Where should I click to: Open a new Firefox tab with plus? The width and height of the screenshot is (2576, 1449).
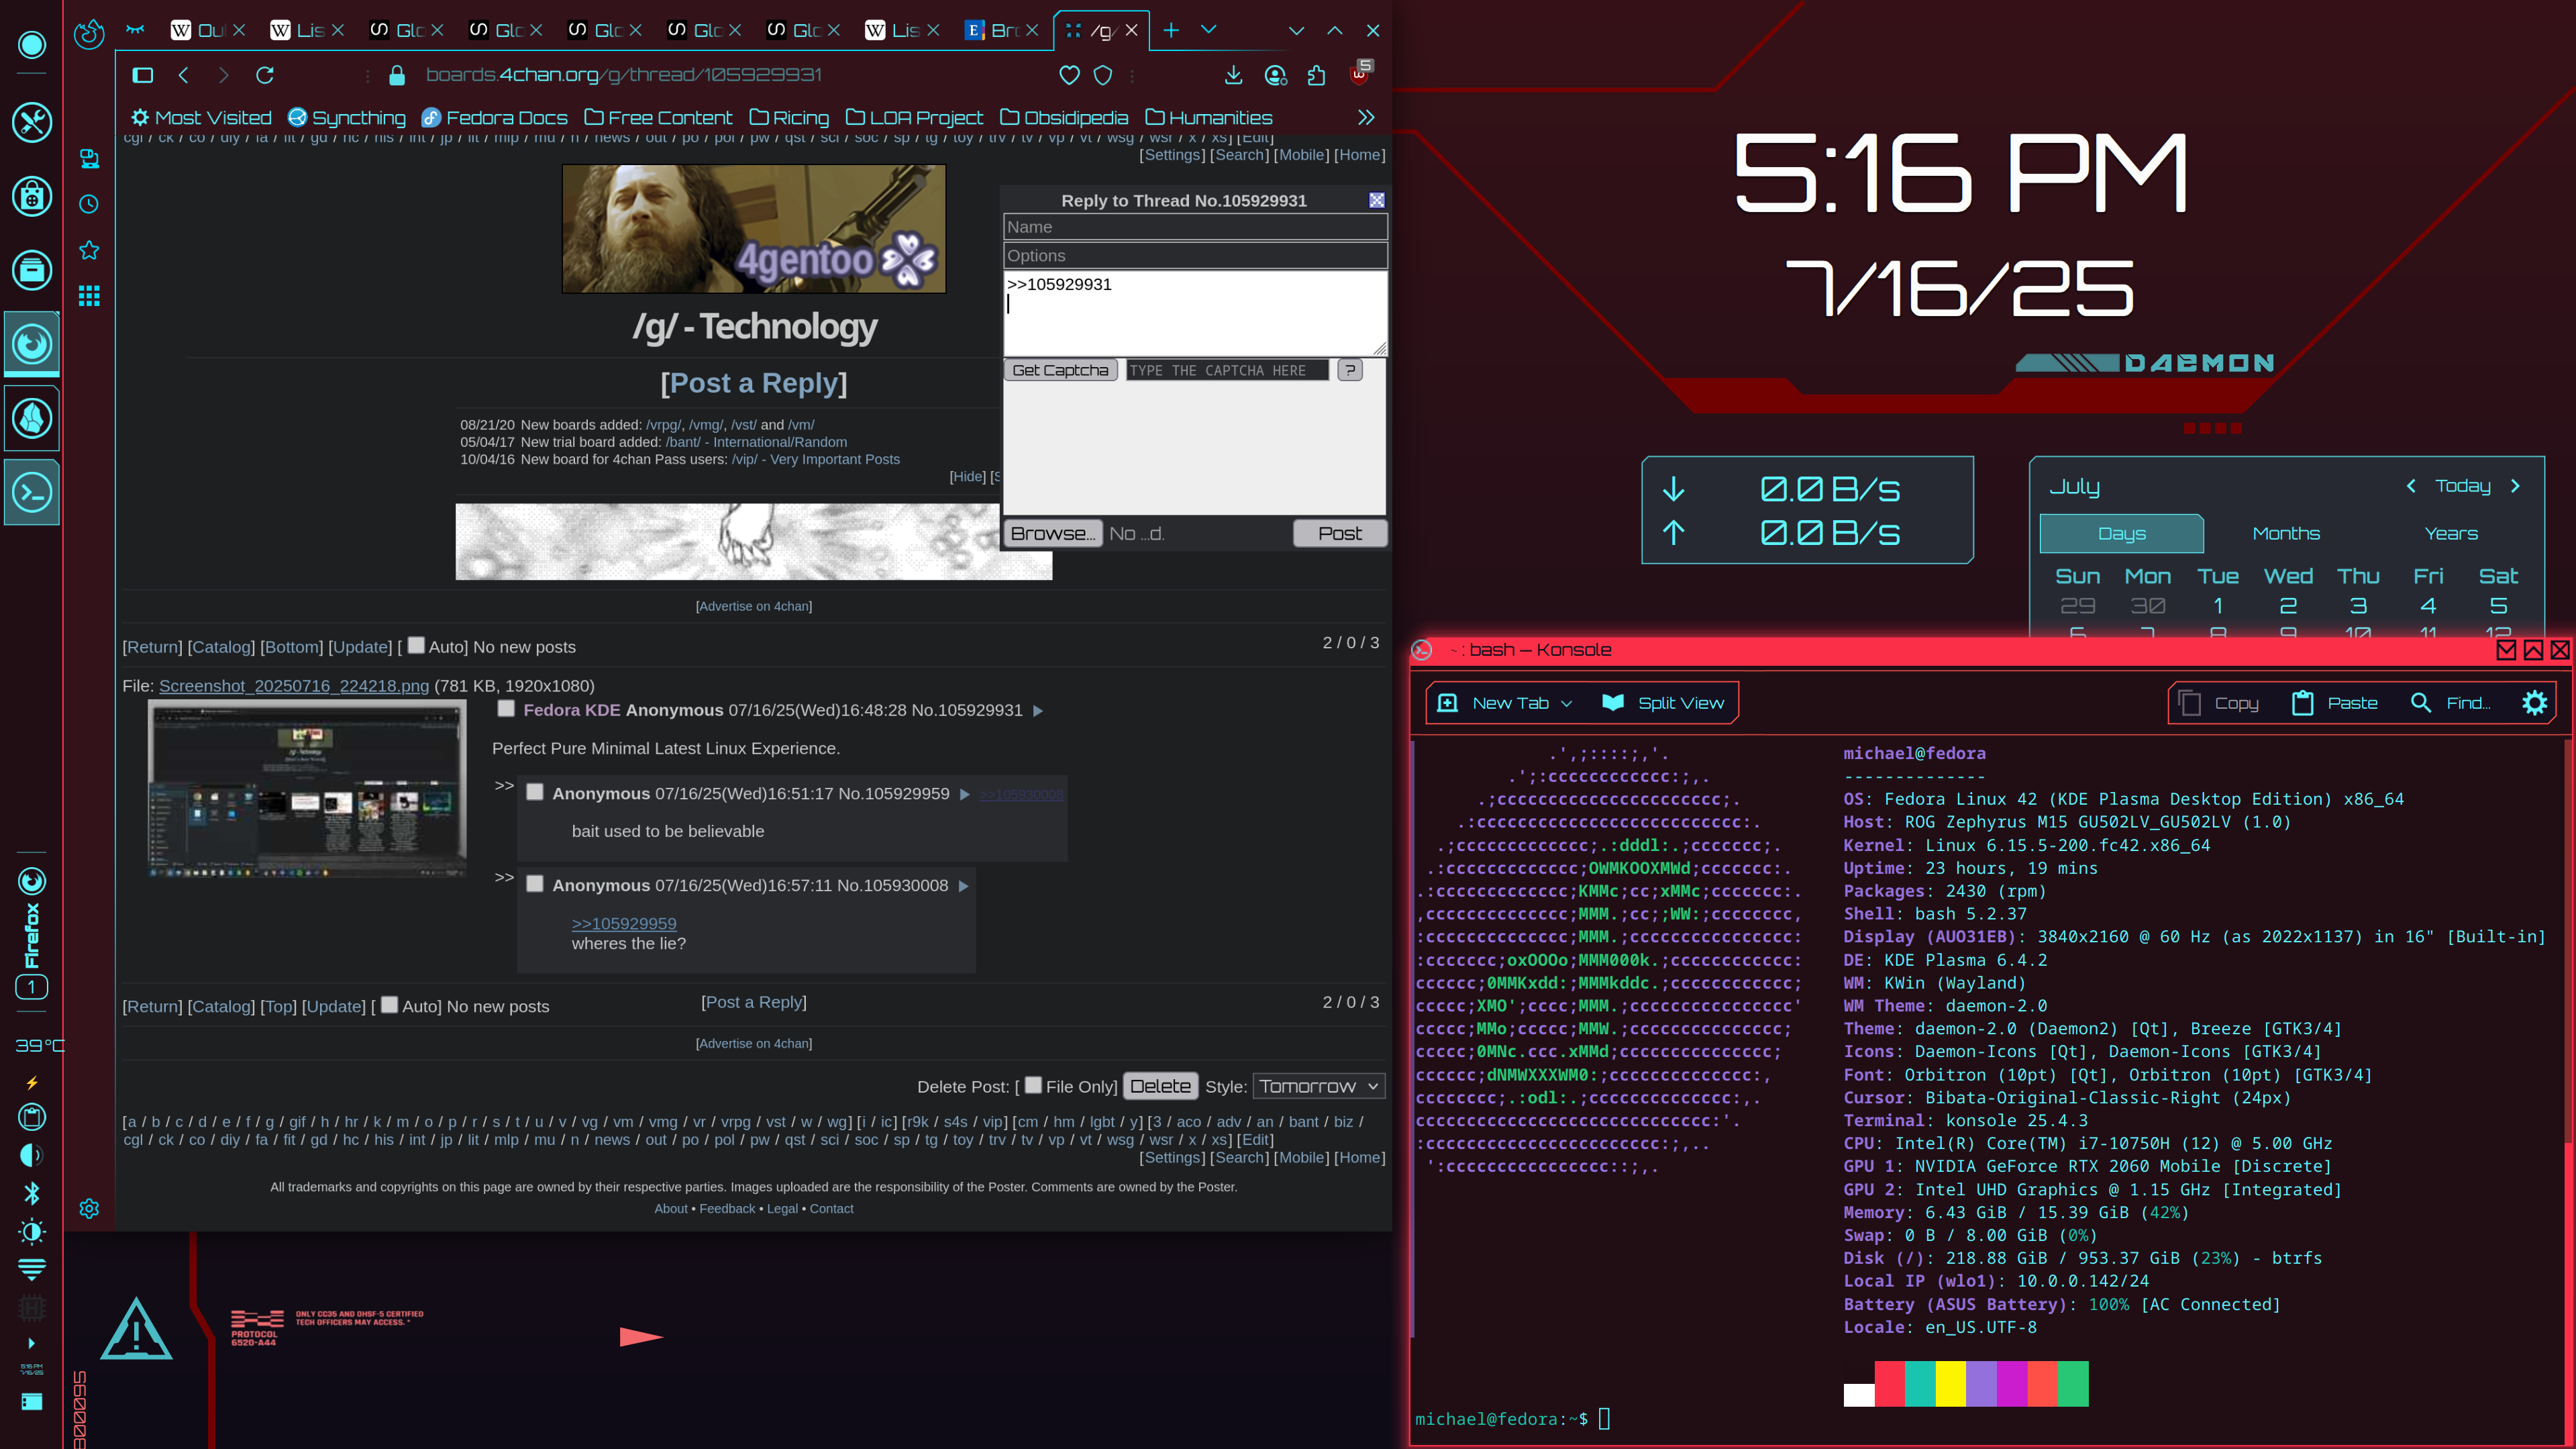(x=1171, y=31)
